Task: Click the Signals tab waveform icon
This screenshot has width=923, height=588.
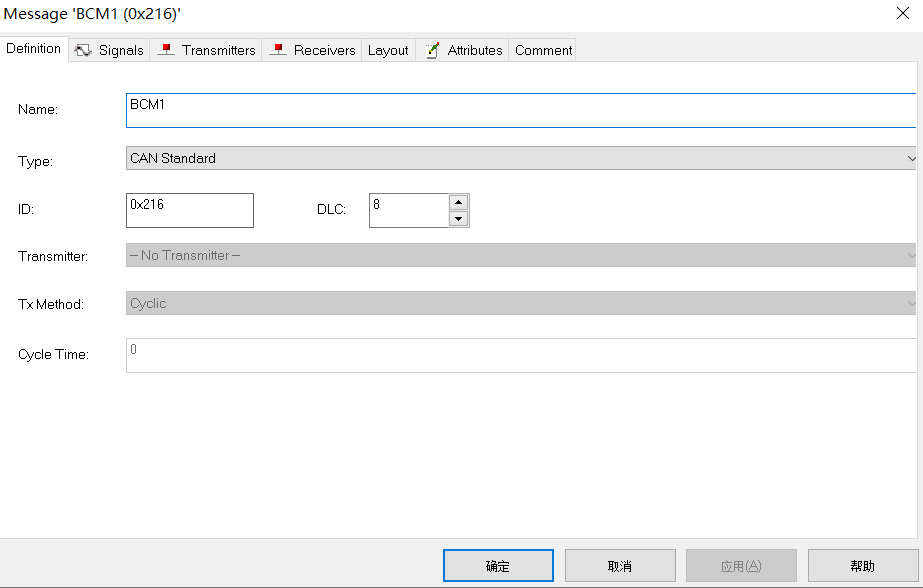Action: pos(84,49)
